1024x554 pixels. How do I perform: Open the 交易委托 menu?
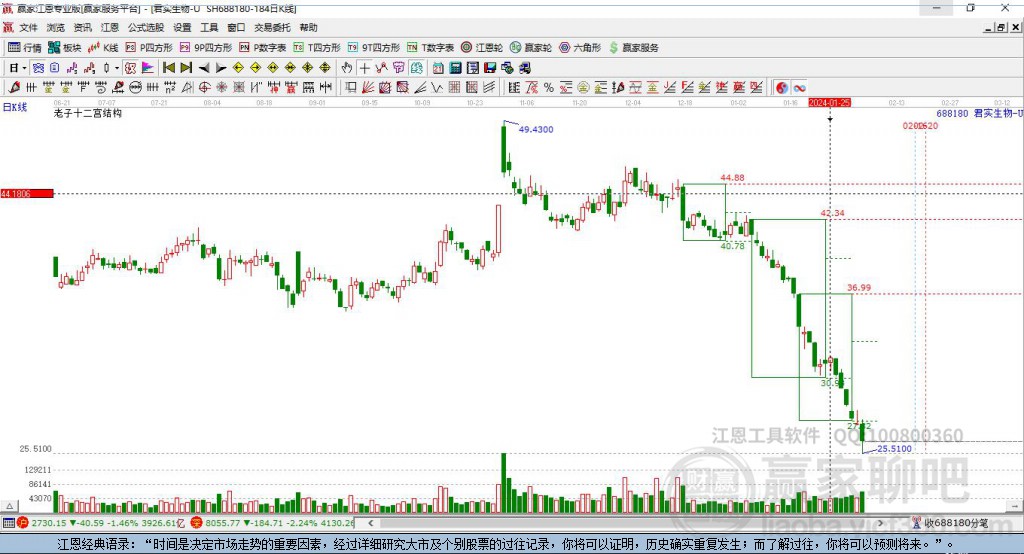click(x=272, y=27)
